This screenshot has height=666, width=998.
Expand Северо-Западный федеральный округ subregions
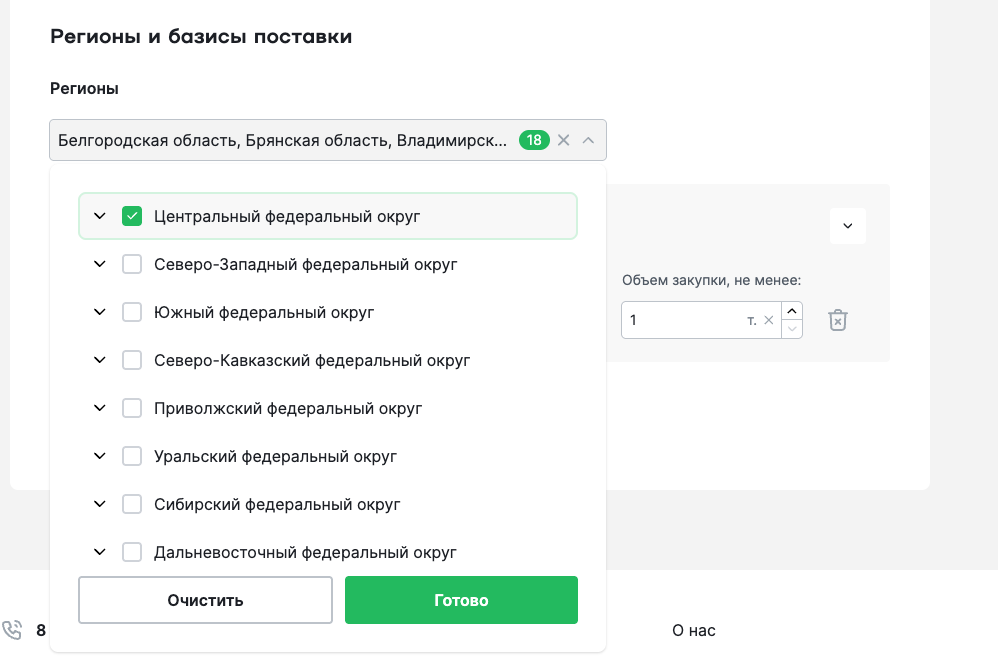100,264
